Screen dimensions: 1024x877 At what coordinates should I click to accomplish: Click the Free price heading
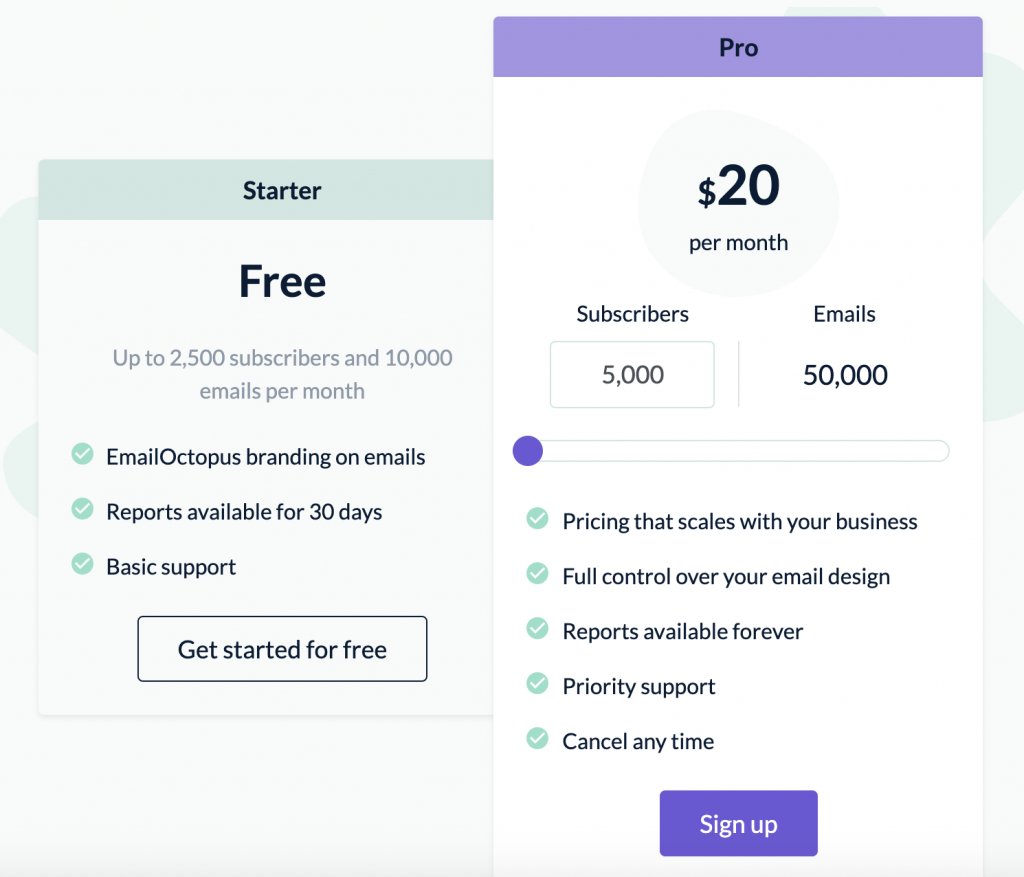click(x=282, y=282)
